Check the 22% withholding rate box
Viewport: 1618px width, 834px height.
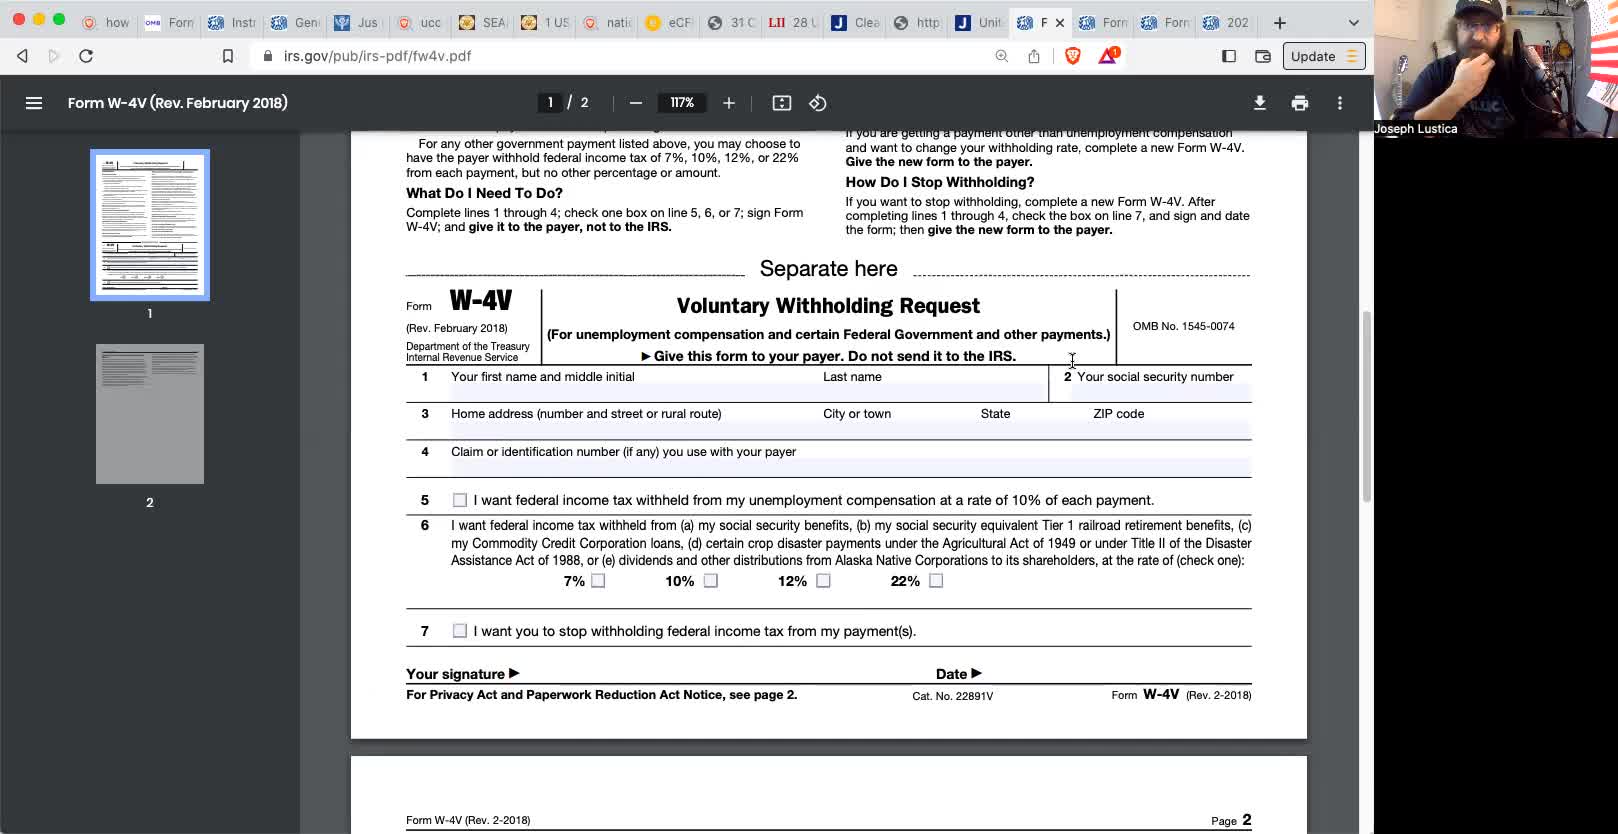tap(936, 580)
